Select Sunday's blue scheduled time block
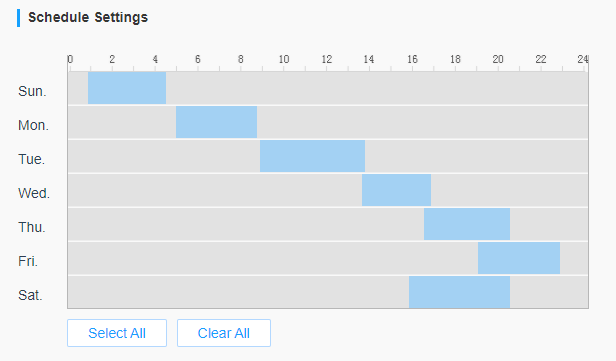Image resolution: width=616 pixels, height=361 pixels. pos(127,88)
